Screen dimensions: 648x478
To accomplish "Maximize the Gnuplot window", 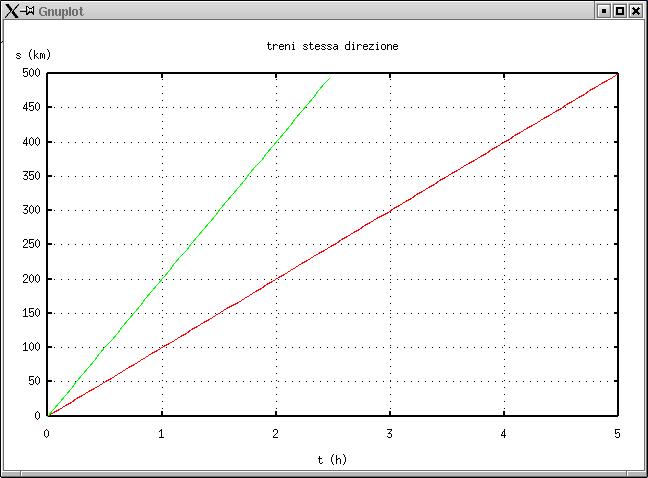I will [x=620, y=10].
